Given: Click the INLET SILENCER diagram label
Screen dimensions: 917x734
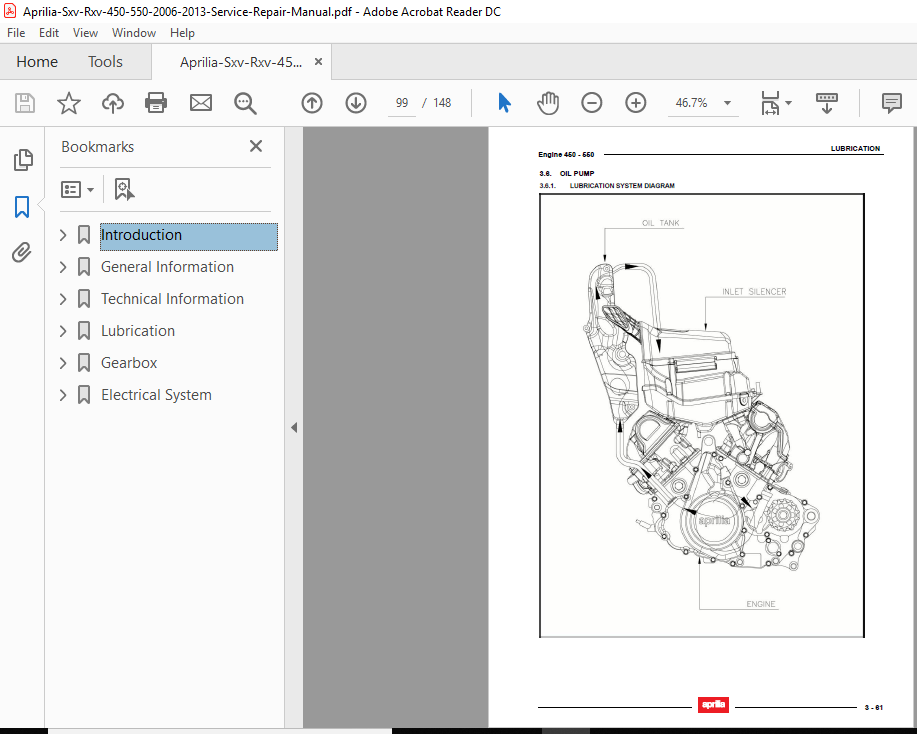Looking at the screenshot, I should 754,291.
